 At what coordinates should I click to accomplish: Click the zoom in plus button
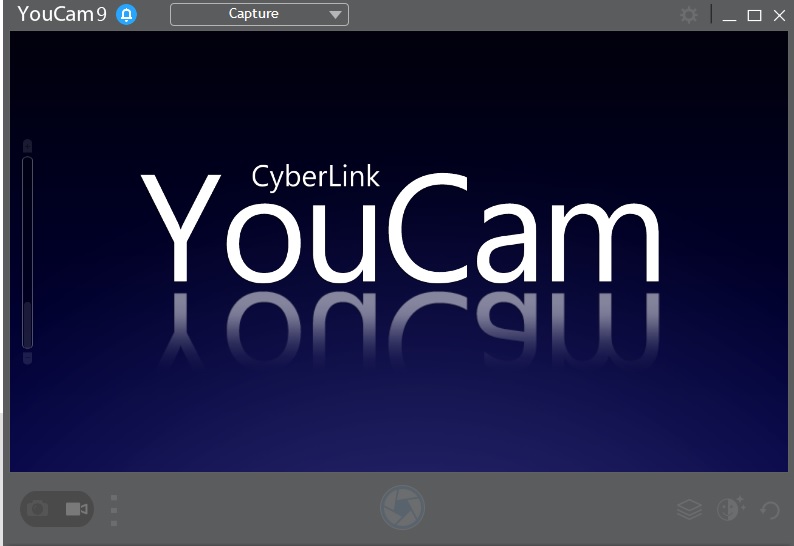pos(27,146)
